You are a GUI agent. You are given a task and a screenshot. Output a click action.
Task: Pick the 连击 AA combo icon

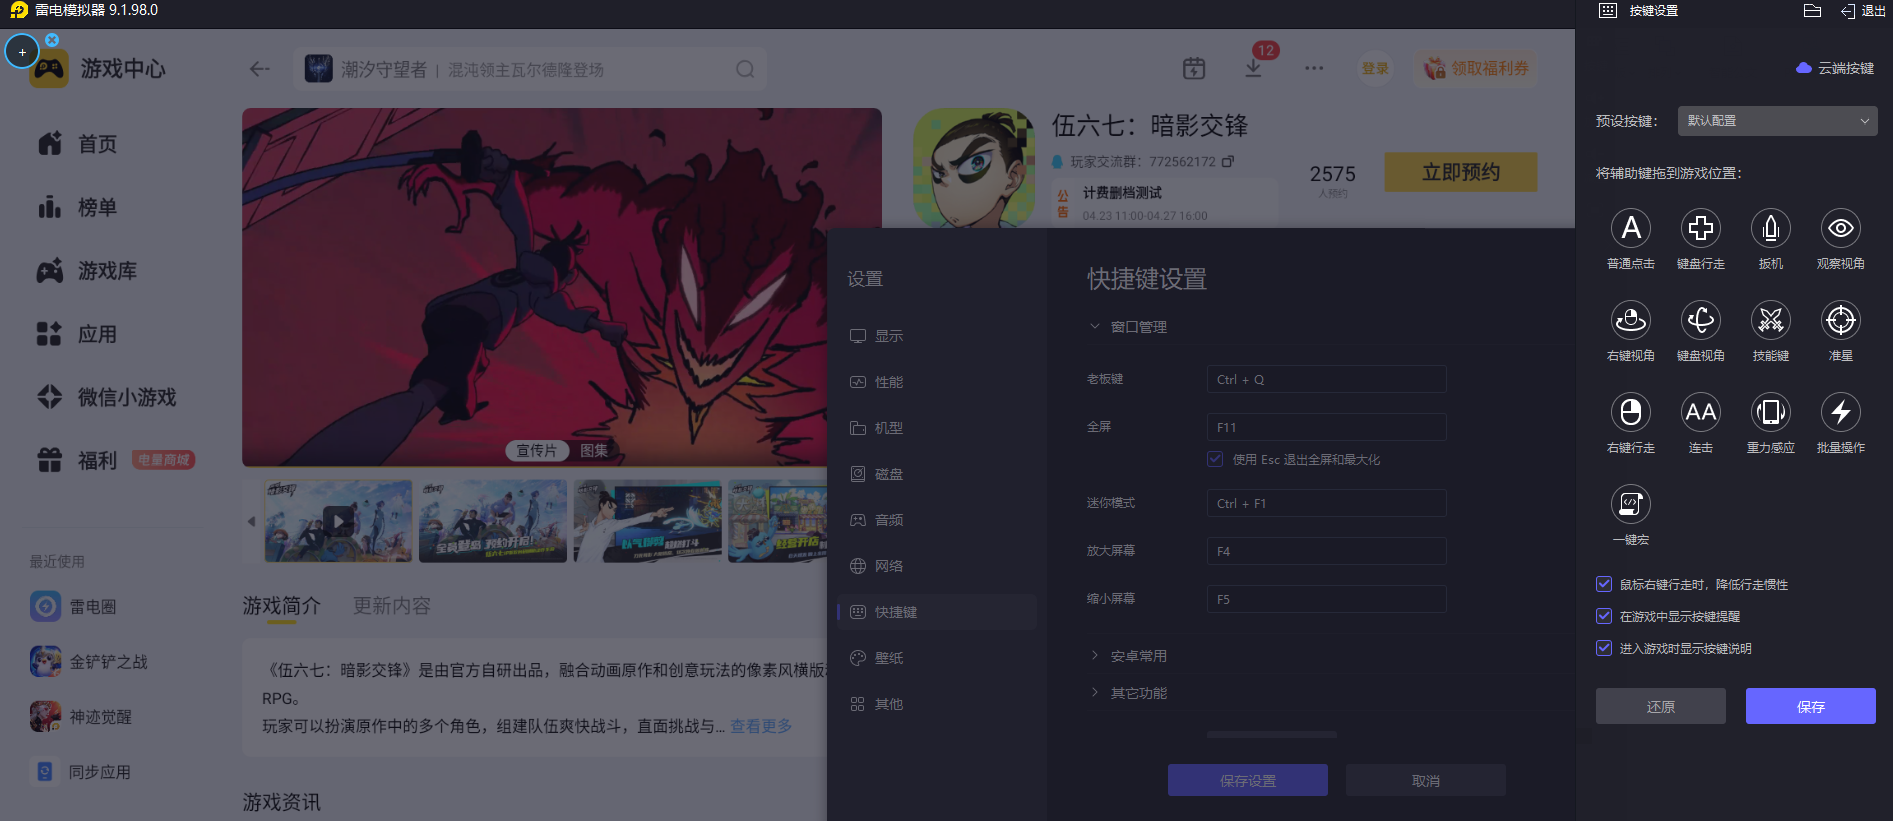[1701, 413]
